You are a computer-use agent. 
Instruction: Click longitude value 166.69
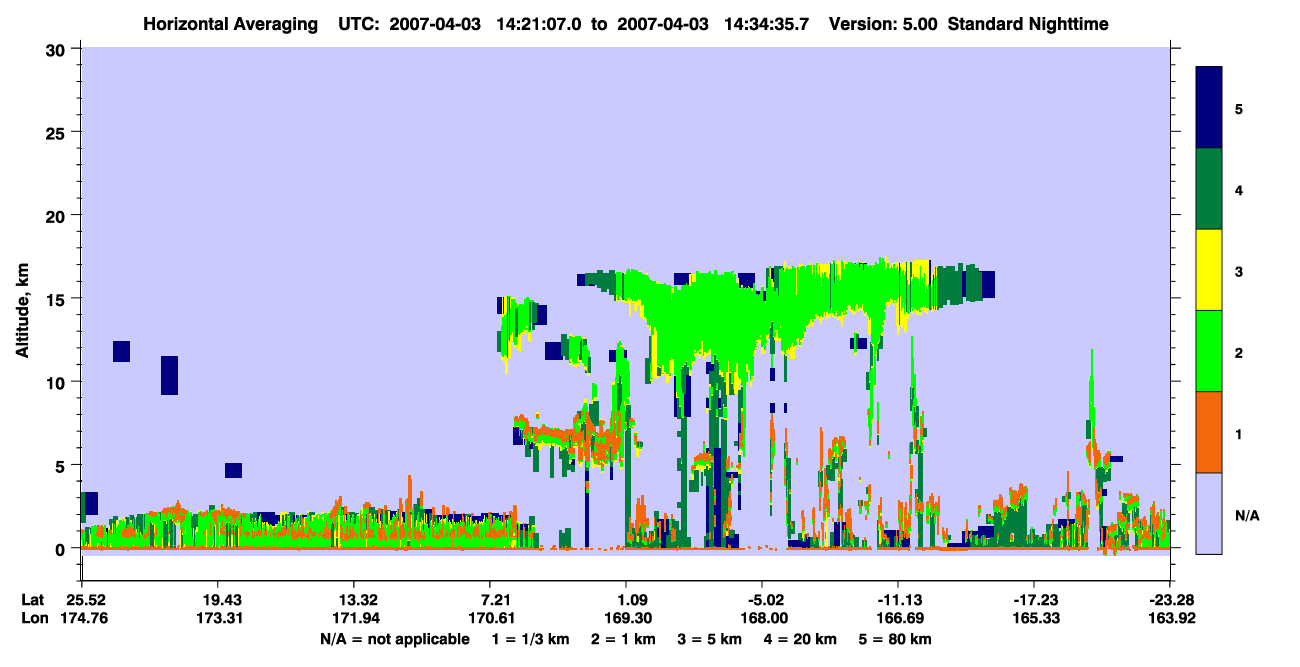pyautogui.click(x=898, y=618)
